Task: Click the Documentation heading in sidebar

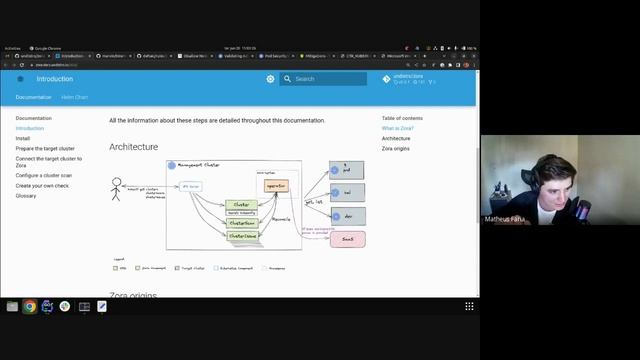Action: click(x=33, y=118)
